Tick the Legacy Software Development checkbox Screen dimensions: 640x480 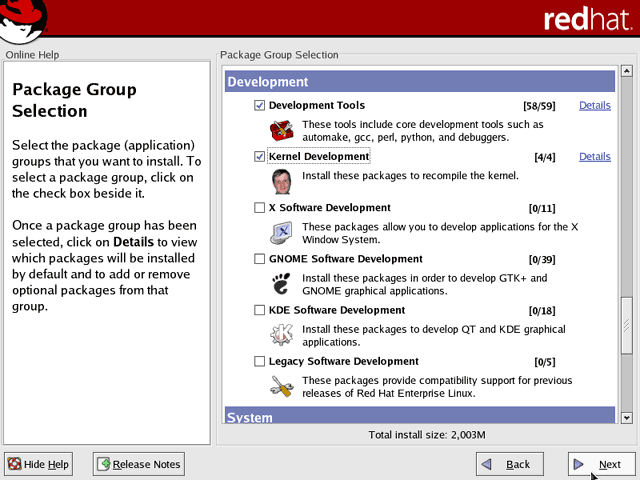[x=259, y=361]
